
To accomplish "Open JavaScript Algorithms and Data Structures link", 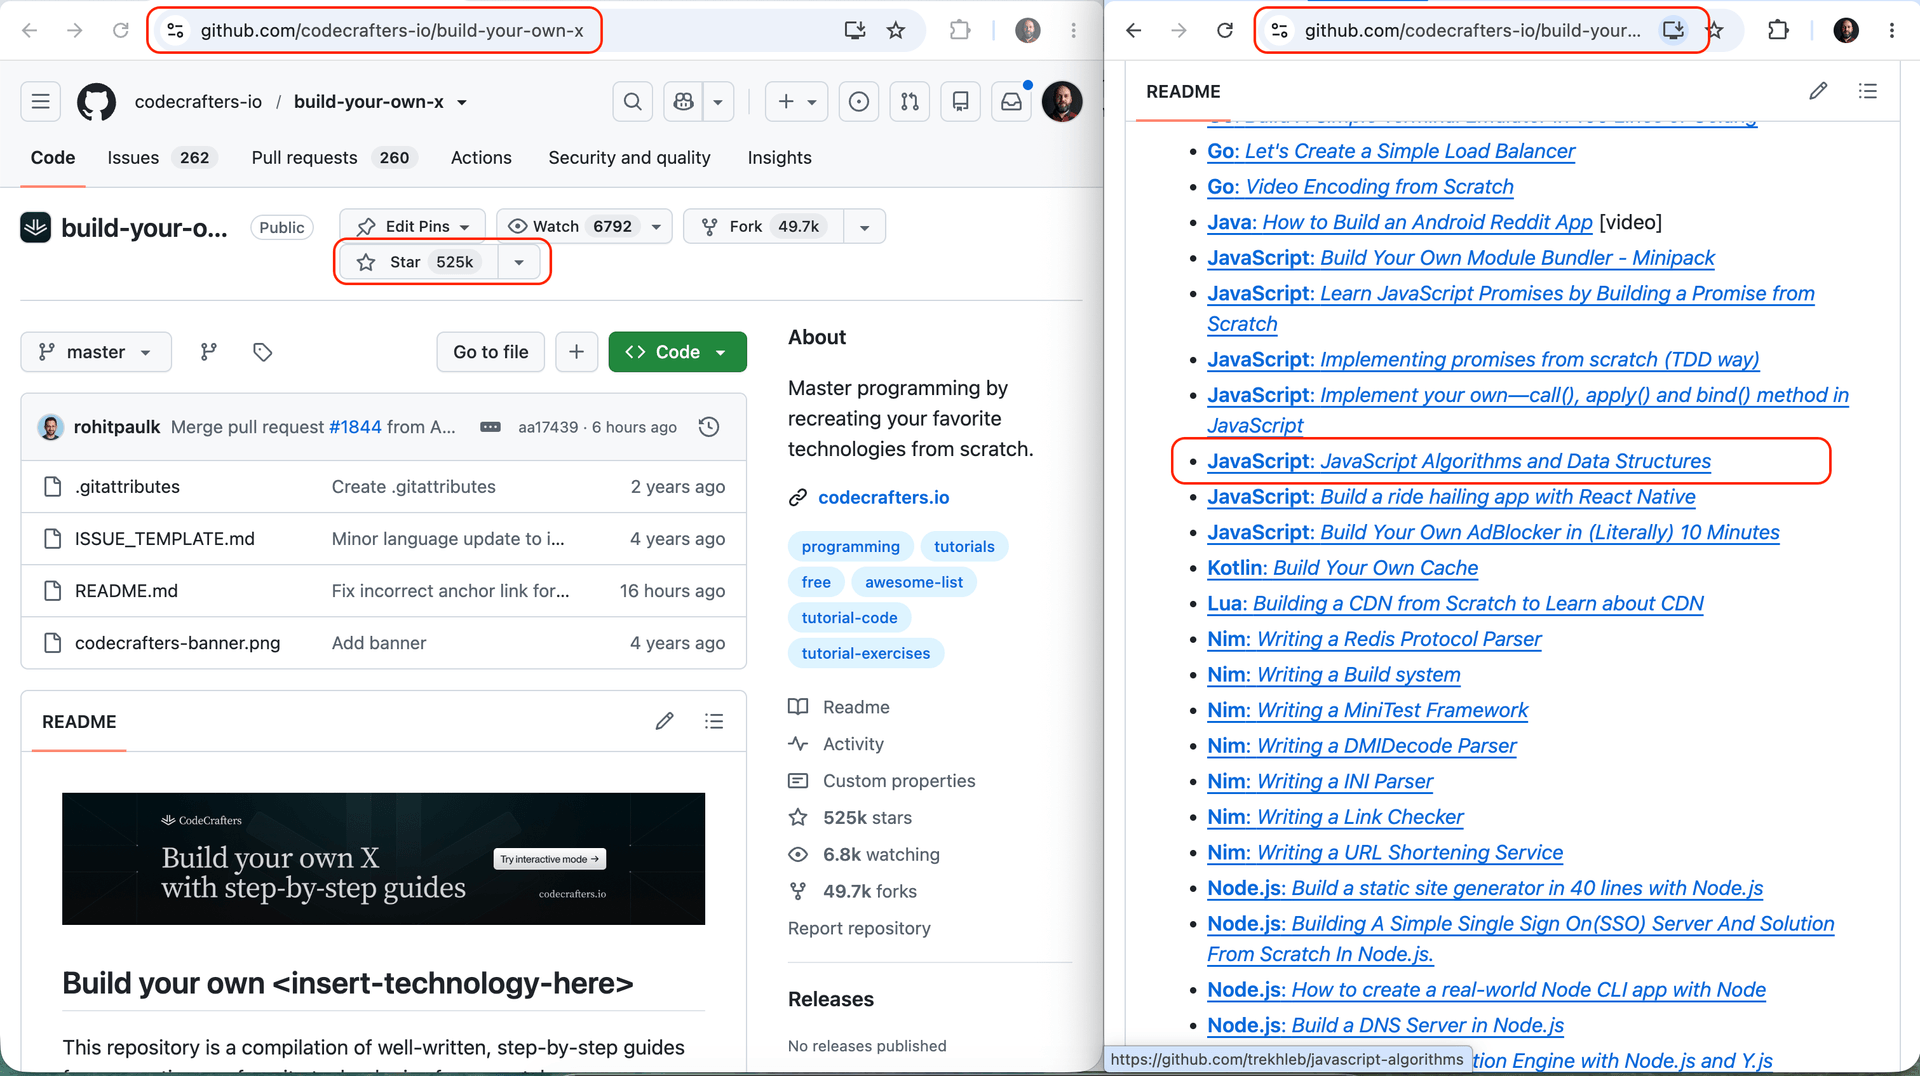I will tap(1459, 461).
